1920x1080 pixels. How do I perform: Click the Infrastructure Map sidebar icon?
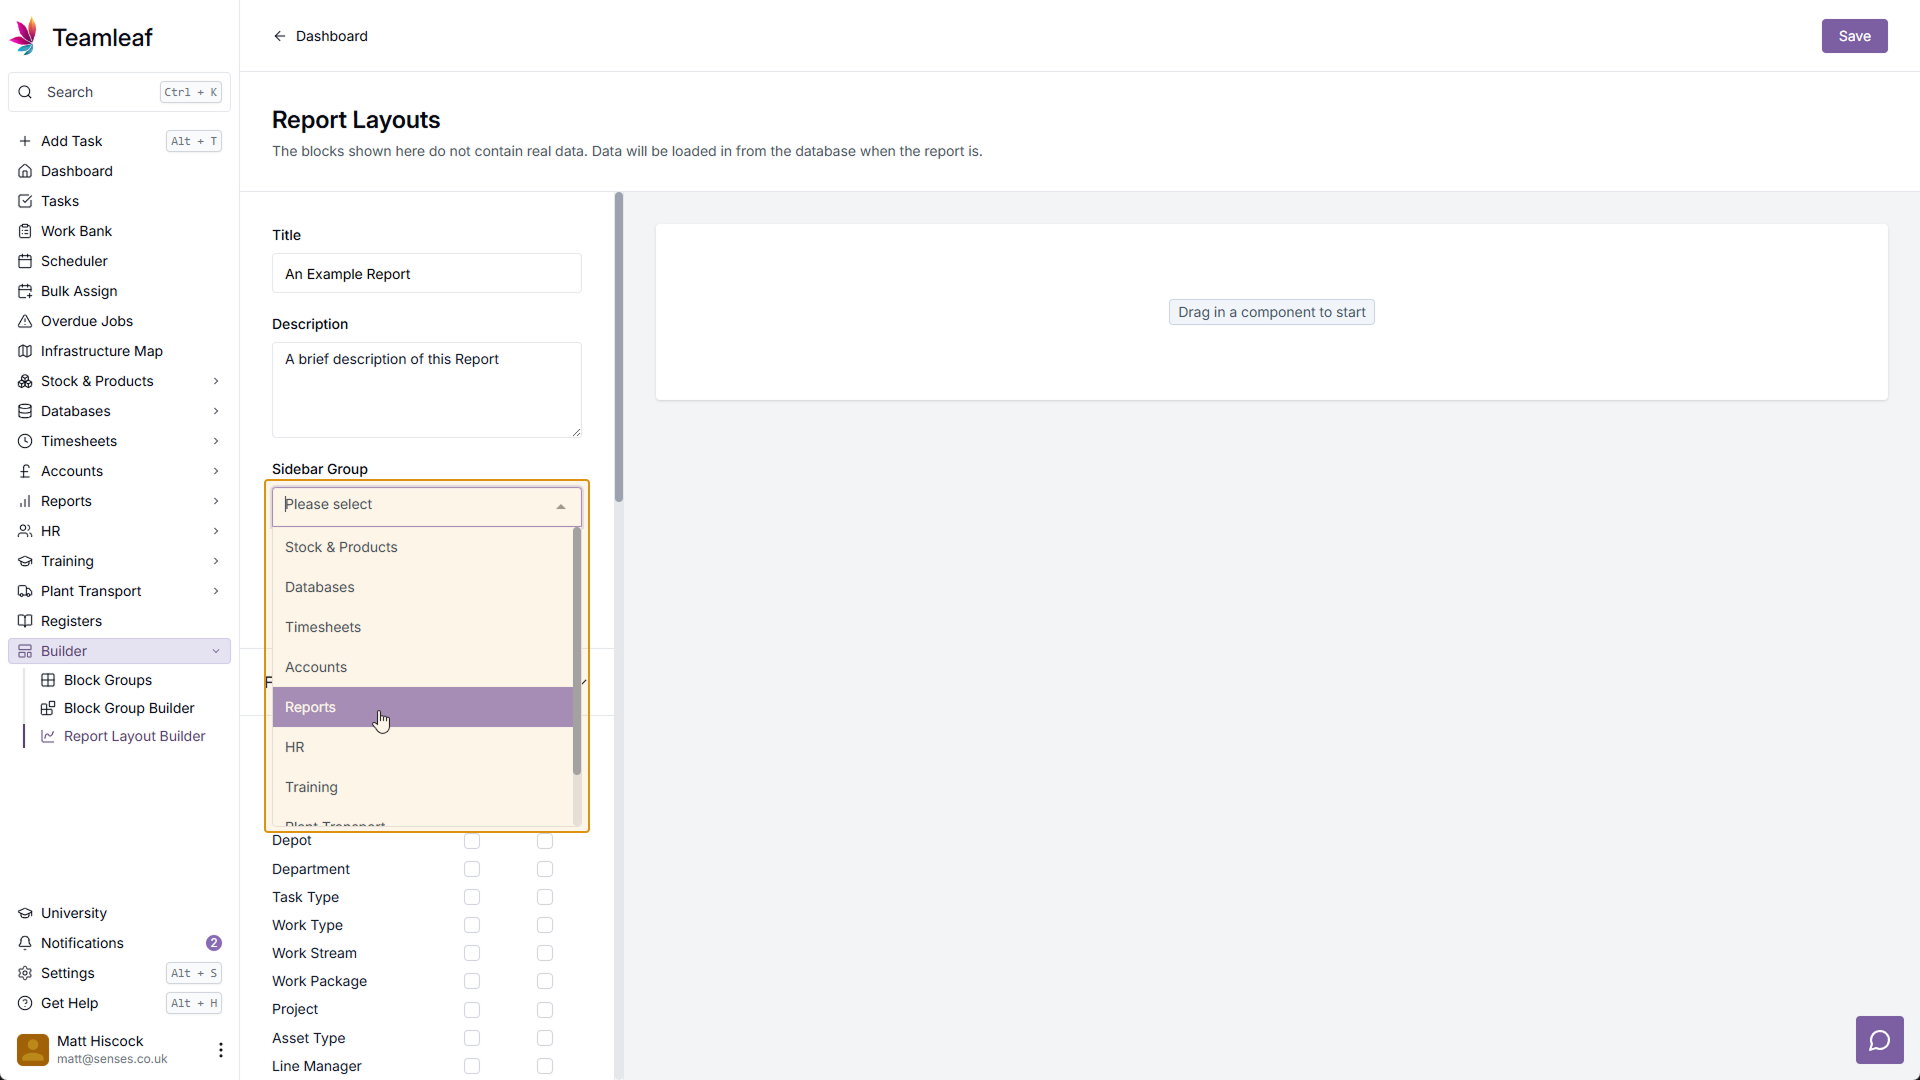coord(25,351)
